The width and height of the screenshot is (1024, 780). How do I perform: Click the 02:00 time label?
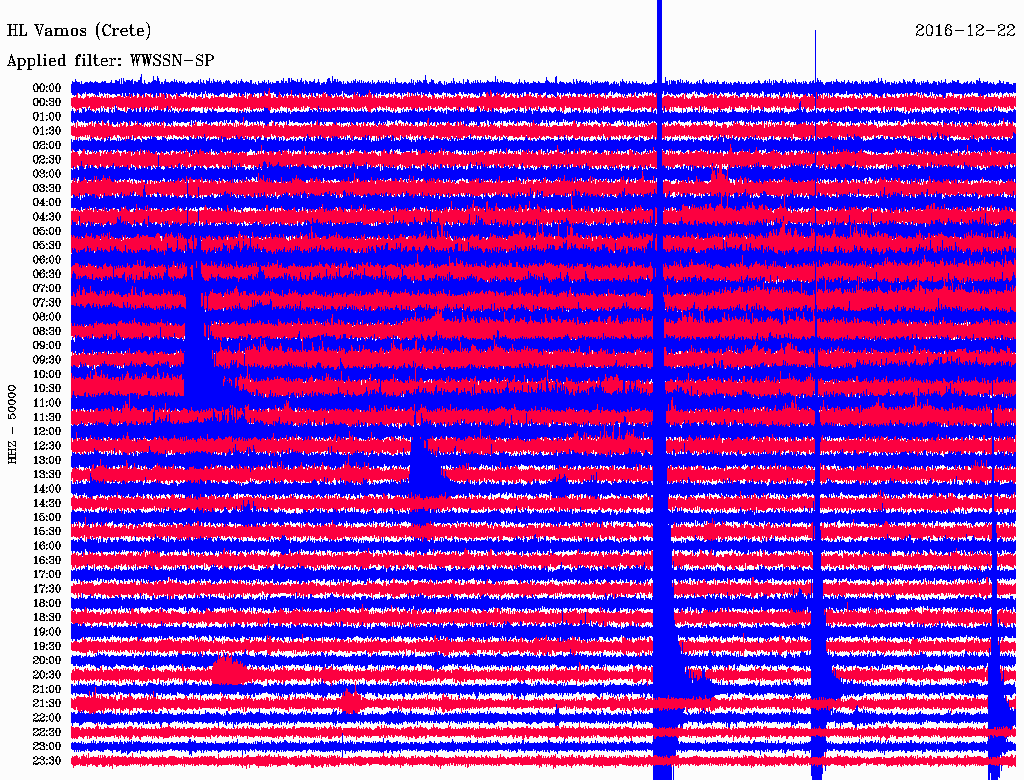pyautogui.click(x=47, y=145)
